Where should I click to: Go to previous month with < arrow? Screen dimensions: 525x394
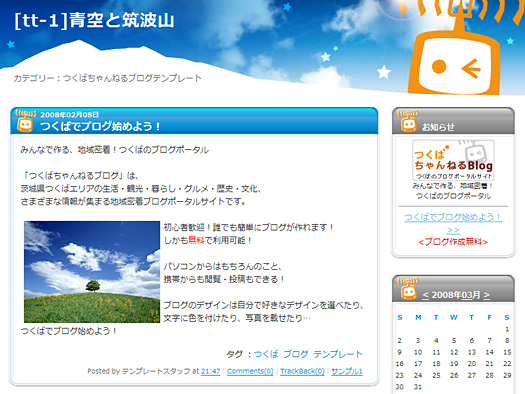(425, 295)
